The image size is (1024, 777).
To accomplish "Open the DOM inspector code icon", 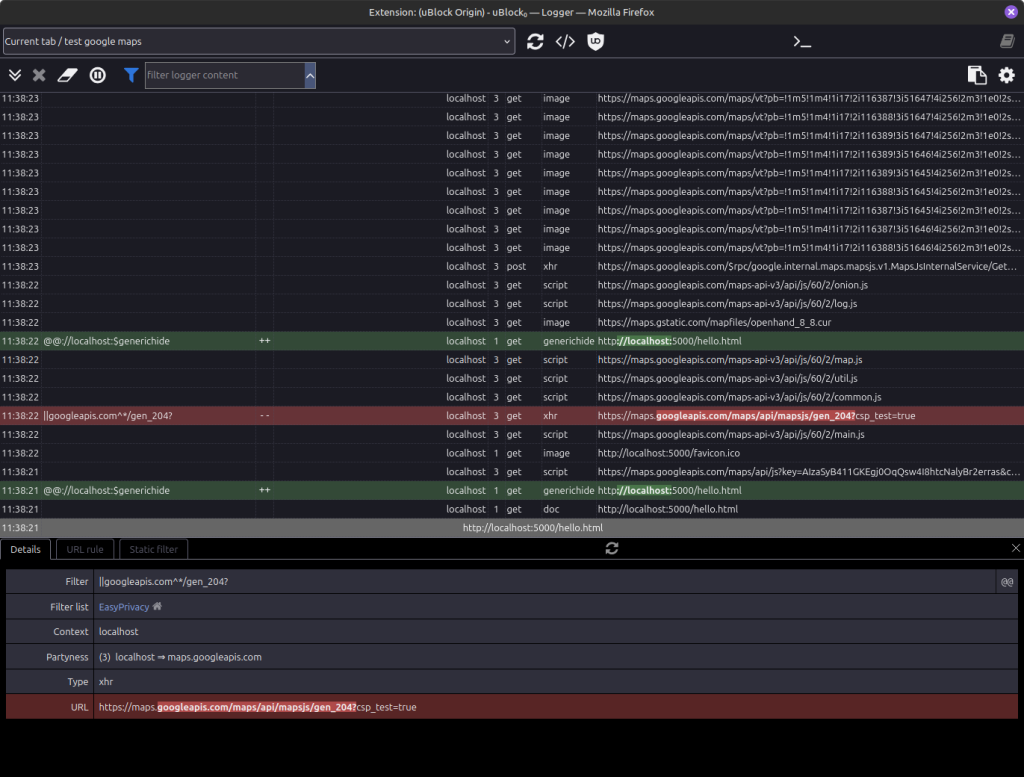I will [x=565, y=41].
